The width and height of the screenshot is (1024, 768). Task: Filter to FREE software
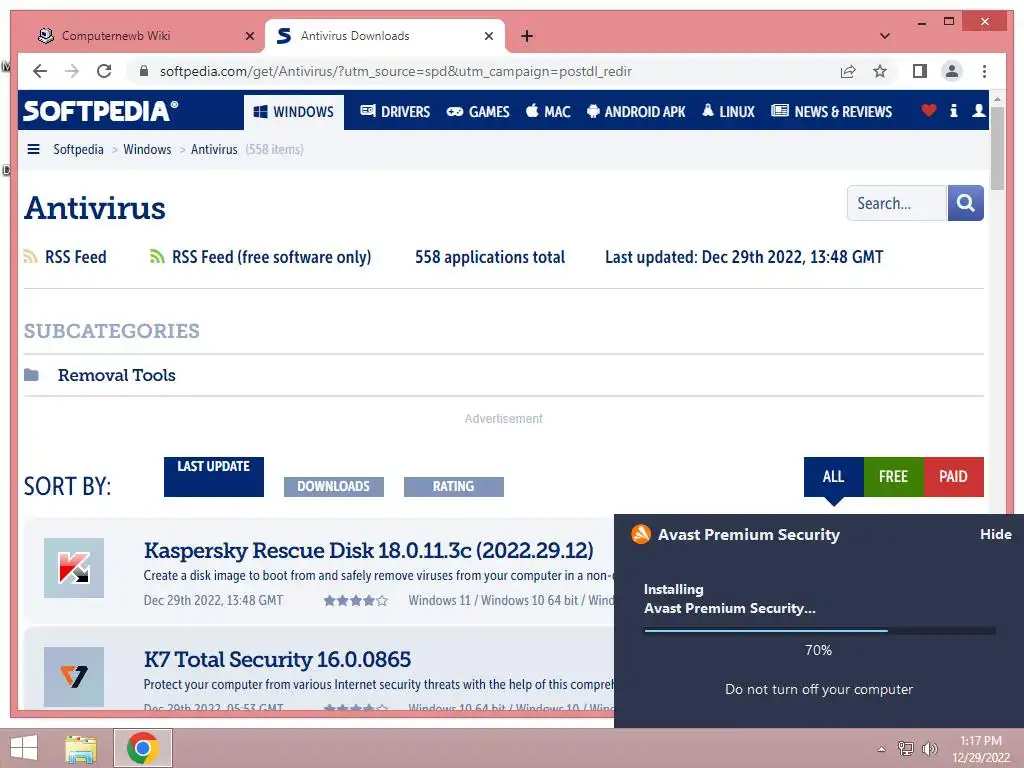[x=893, y=477]
